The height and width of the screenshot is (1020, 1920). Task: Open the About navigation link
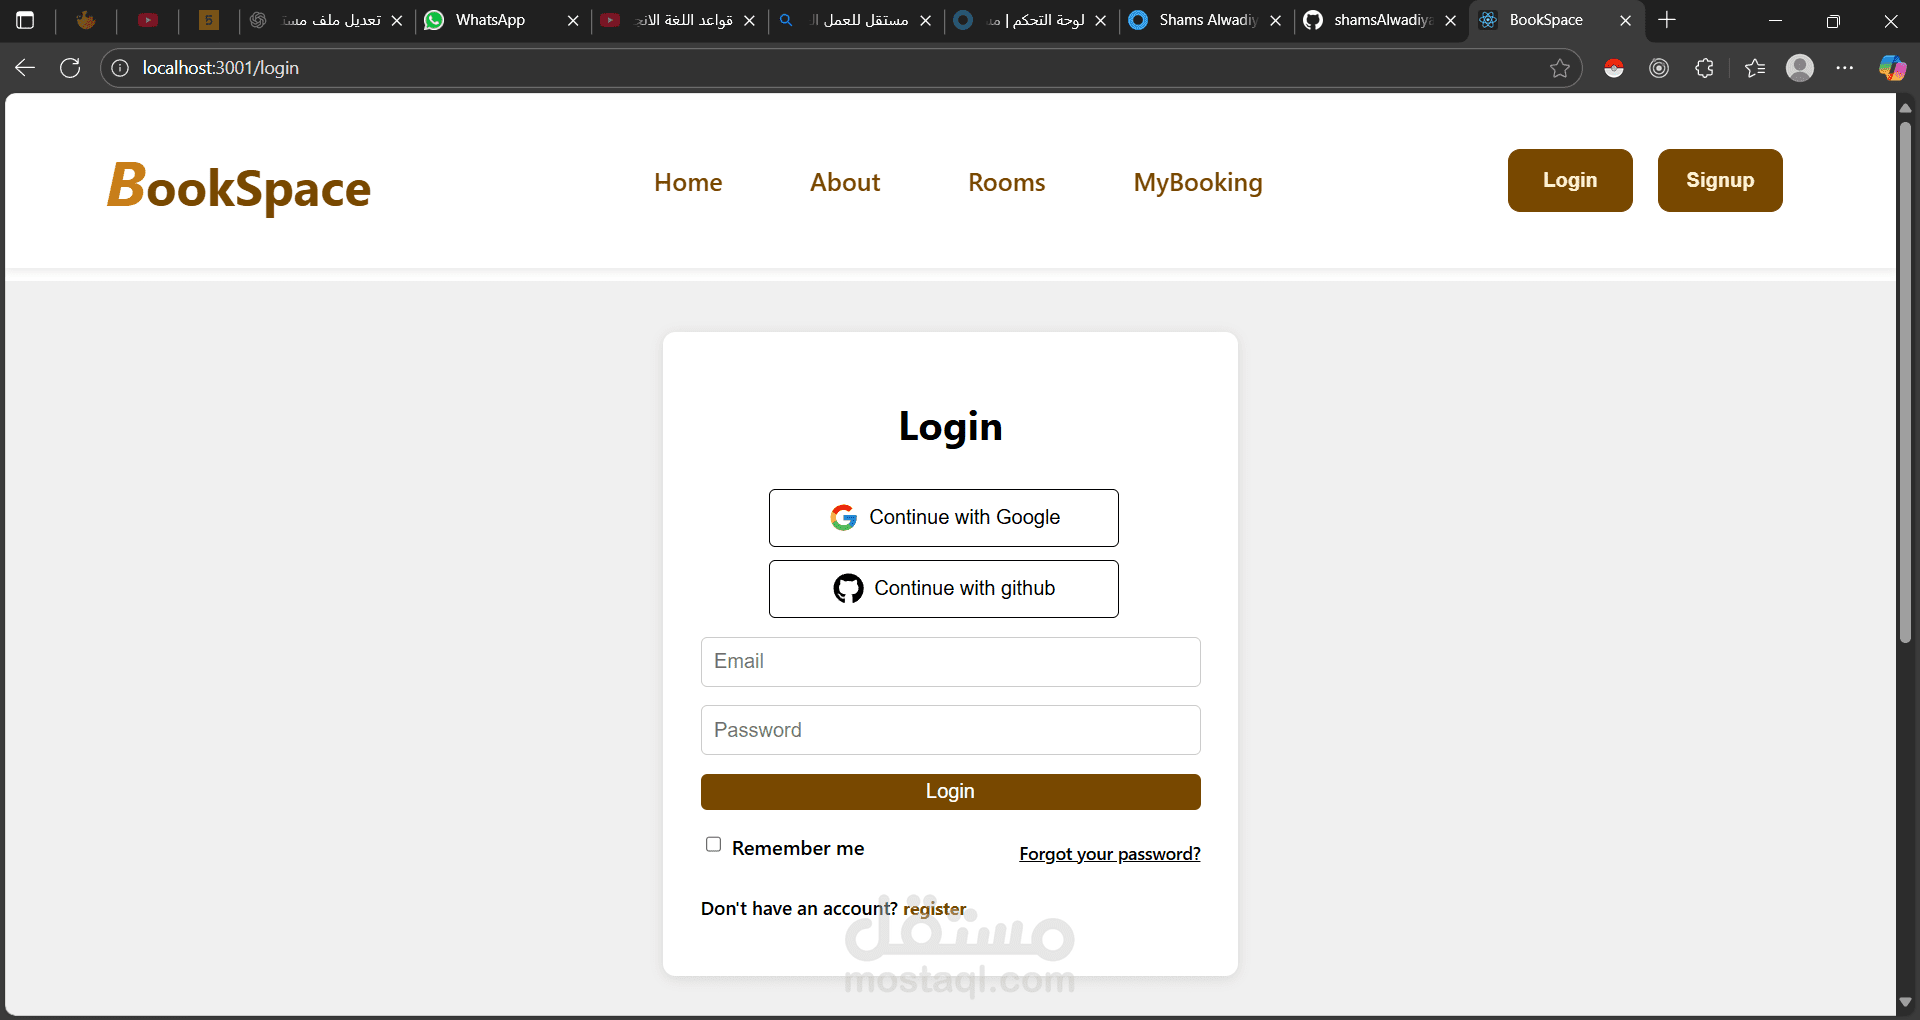click(x=845, y=182)
